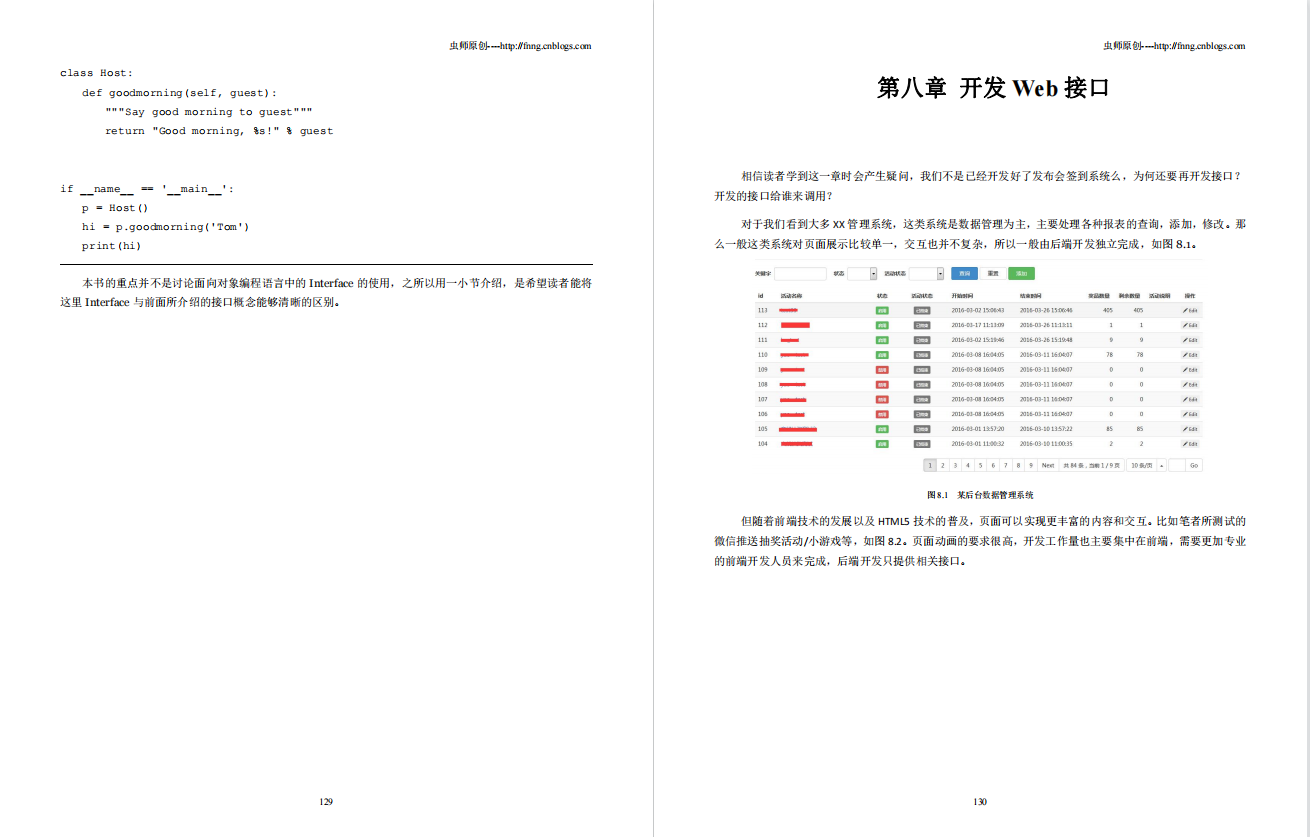Image resolution: width=1310 pixels, height=837 pixels.
Task: Go to page 9 in pagination
Action: tap(1031, 465)
